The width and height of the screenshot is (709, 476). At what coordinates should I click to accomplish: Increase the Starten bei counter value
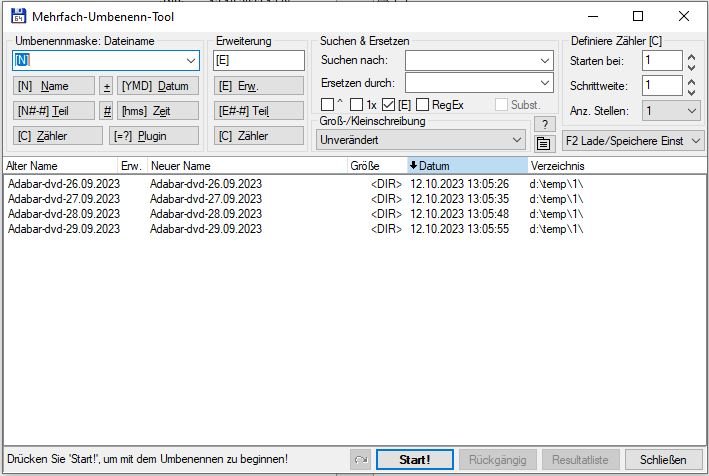[691, 57]
